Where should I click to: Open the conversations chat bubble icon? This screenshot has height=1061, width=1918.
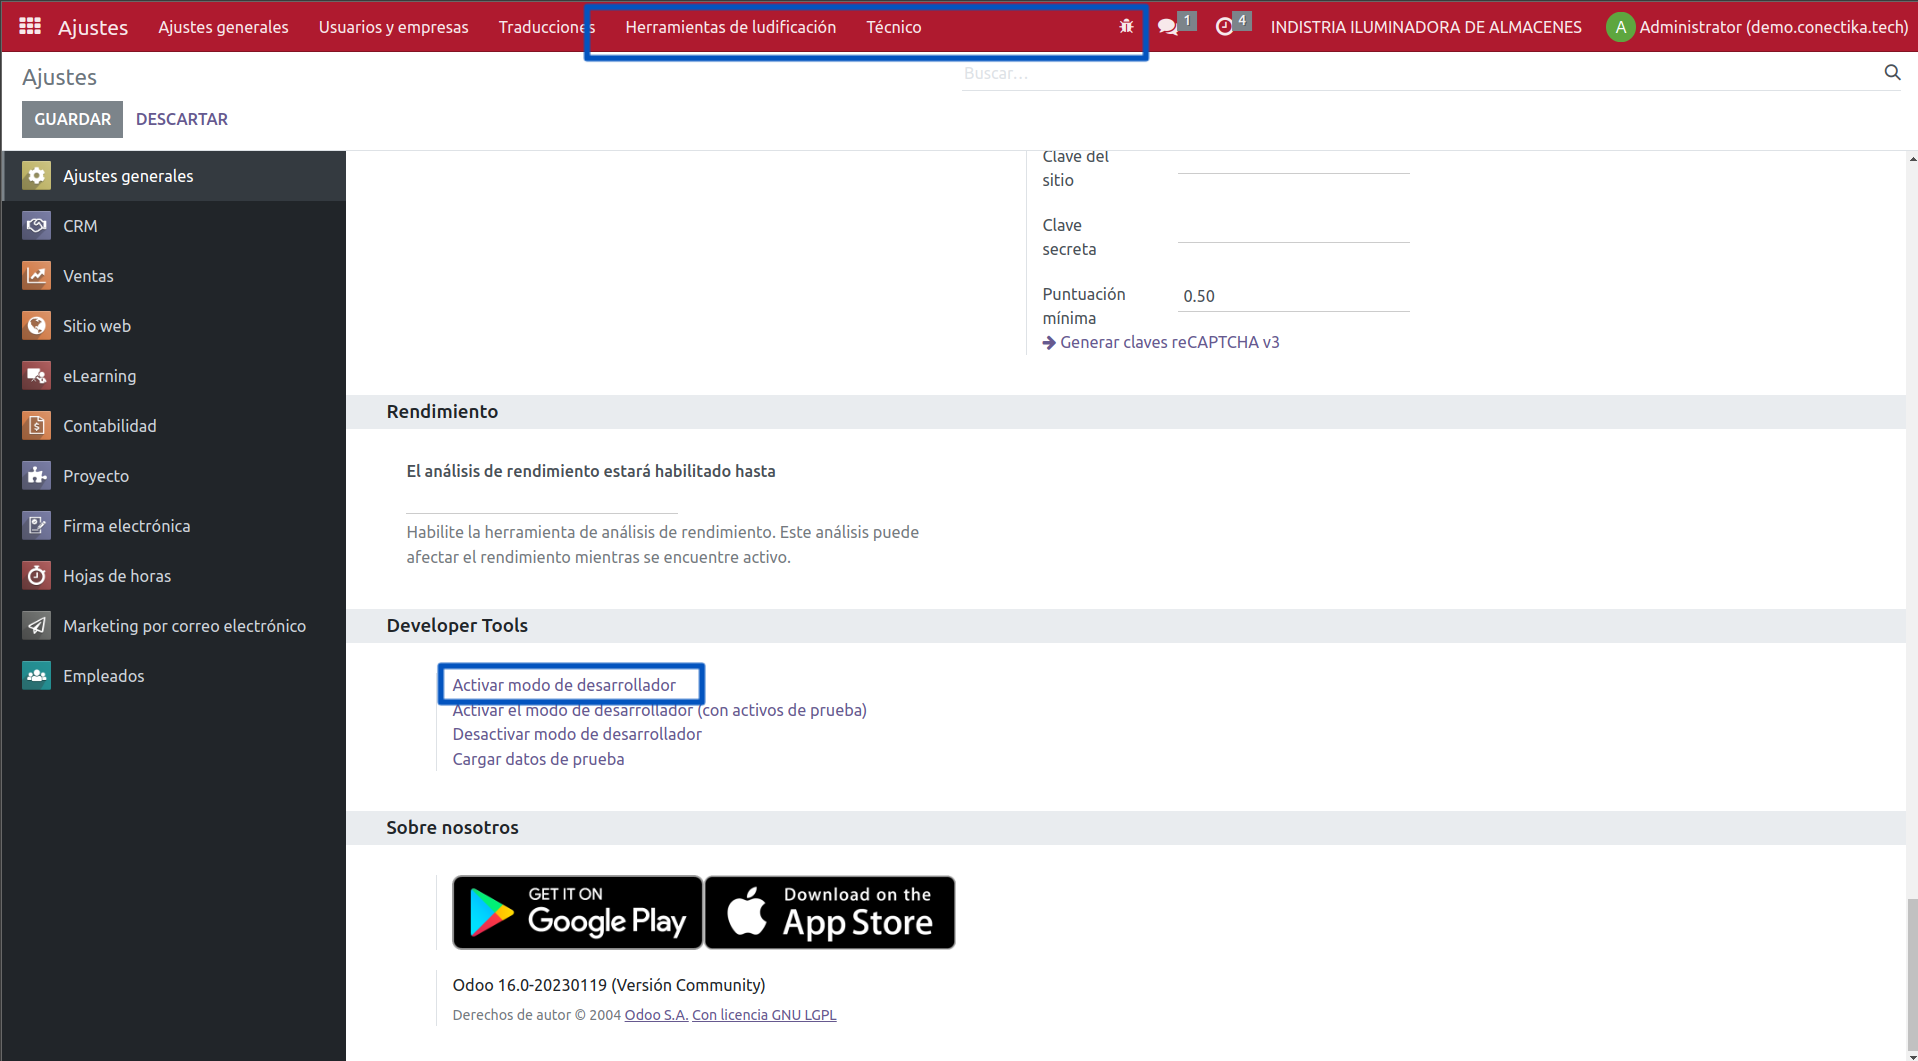point(1167,27)
